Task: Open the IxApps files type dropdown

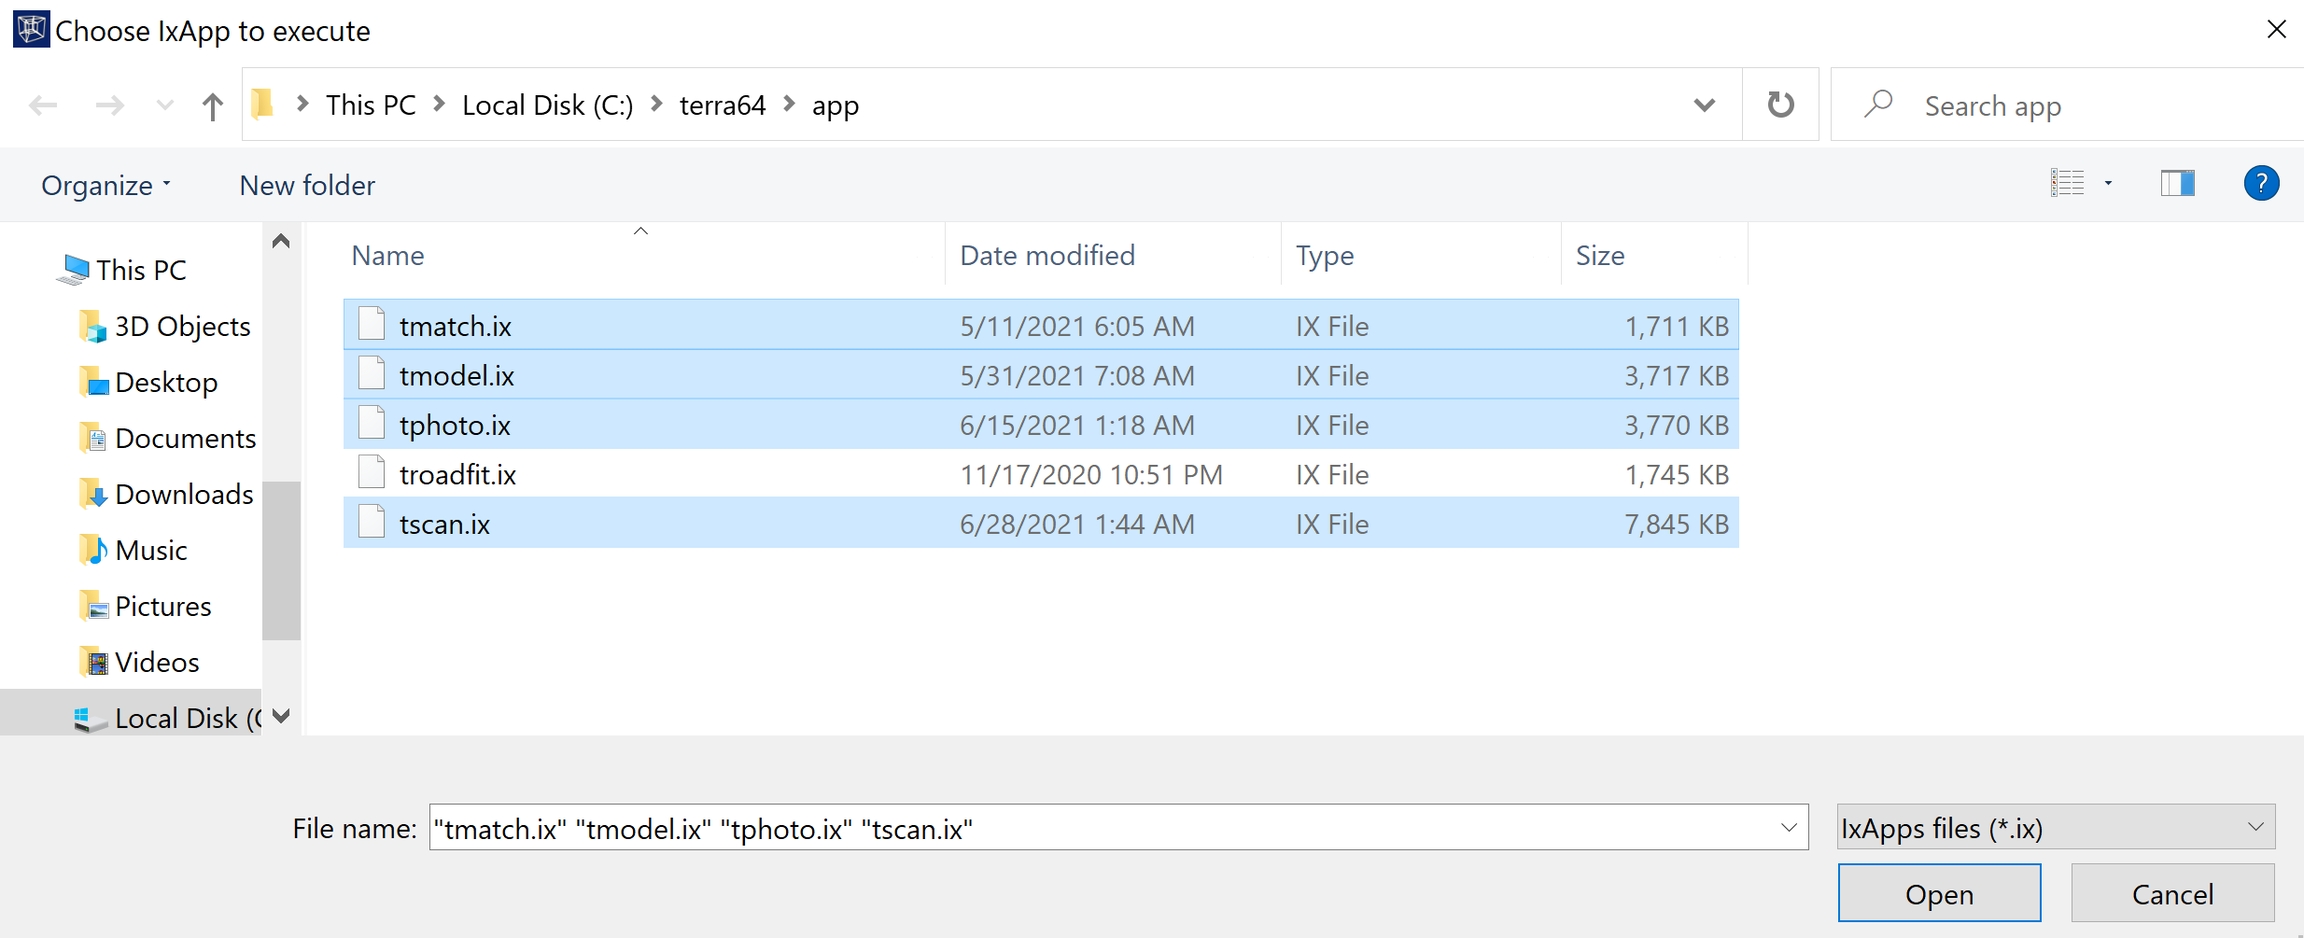Action: click(2055, 828)
